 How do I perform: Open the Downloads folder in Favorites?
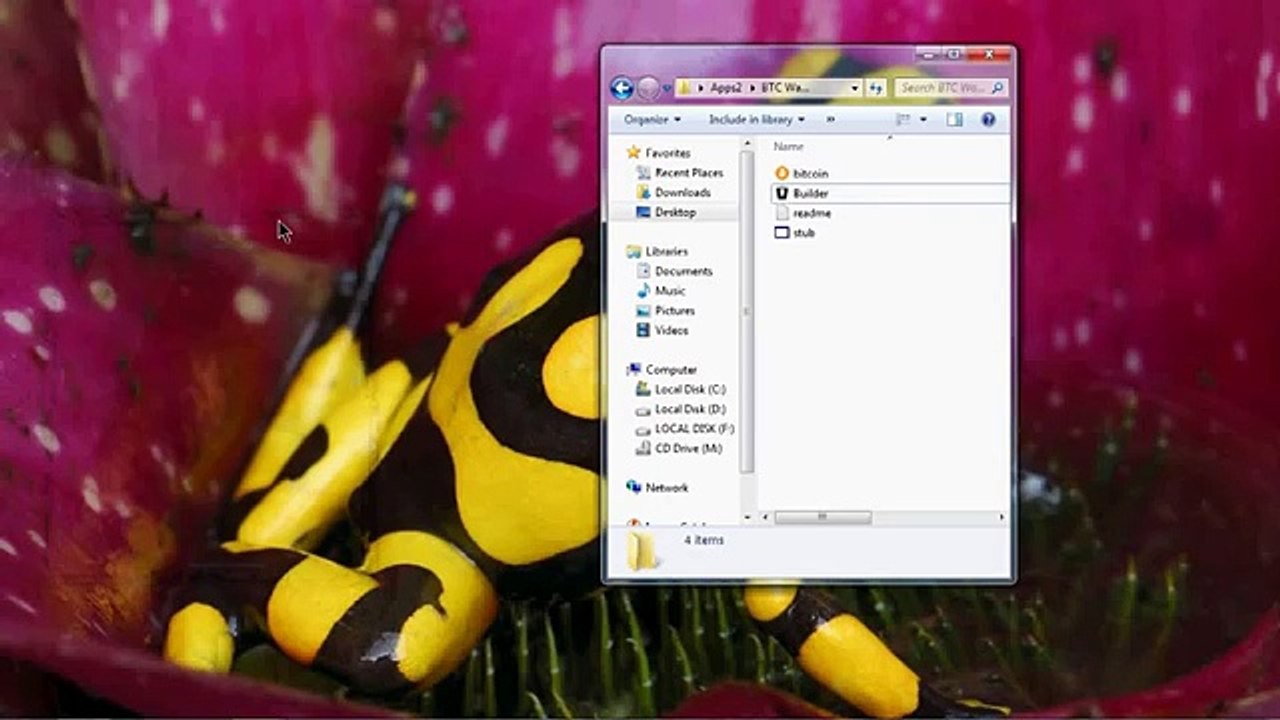[x=682, y=192]
